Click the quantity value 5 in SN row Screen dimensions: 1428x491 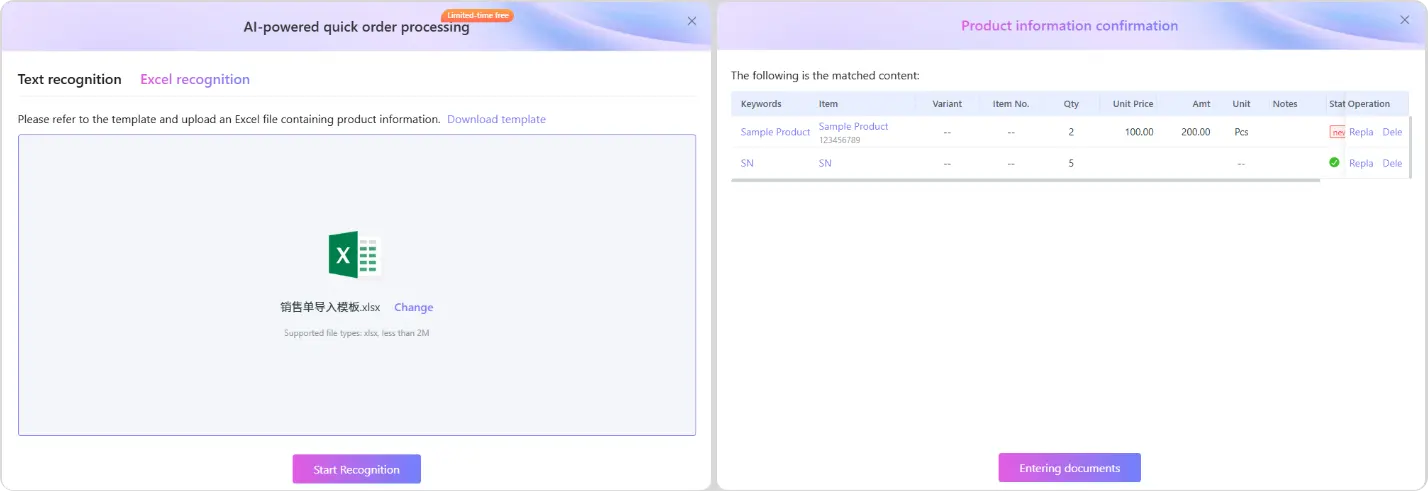click(x=1071, y=163)
